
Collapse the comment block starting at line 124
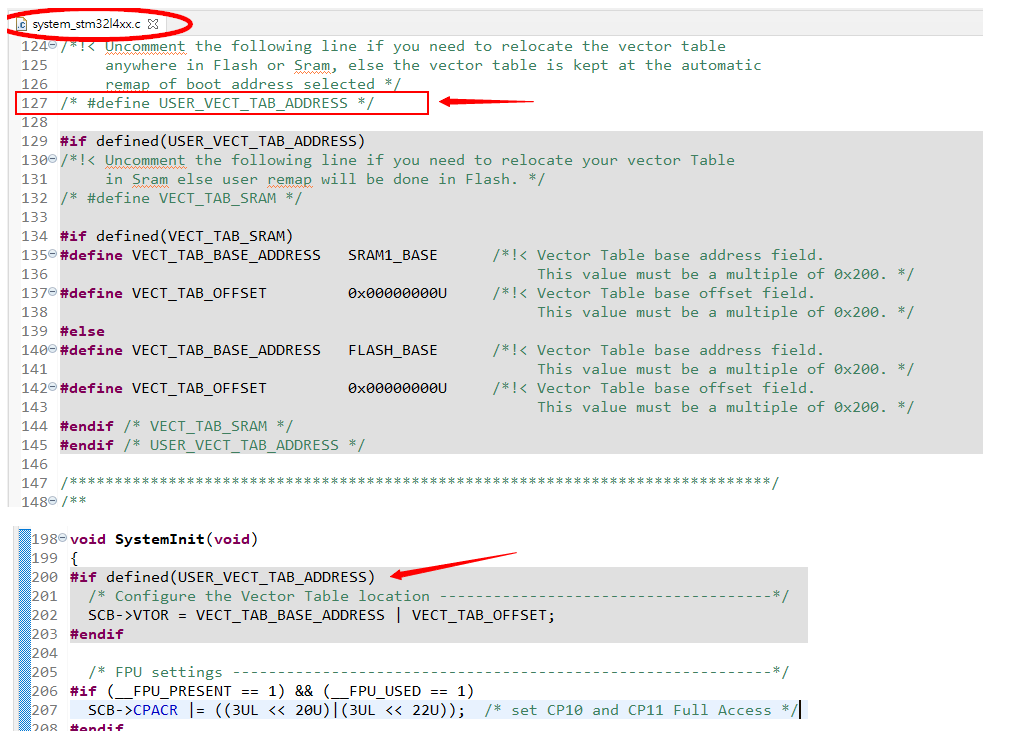tap(53, 45)
